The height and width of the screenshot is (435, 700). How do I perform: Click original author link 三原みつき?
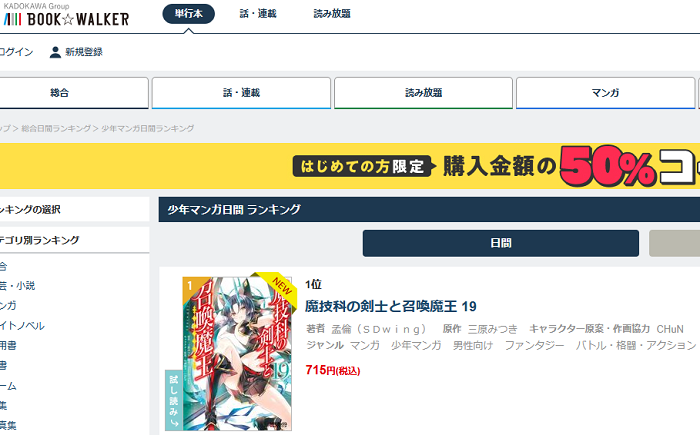click(492, 329)
